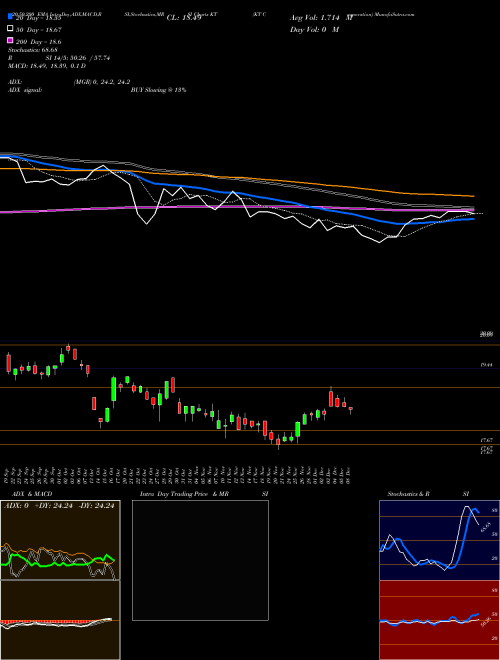This screenshot has height=660, width=500.
Task: Select the '200 Day - 18.6' legend label
Action: (38, 42)
